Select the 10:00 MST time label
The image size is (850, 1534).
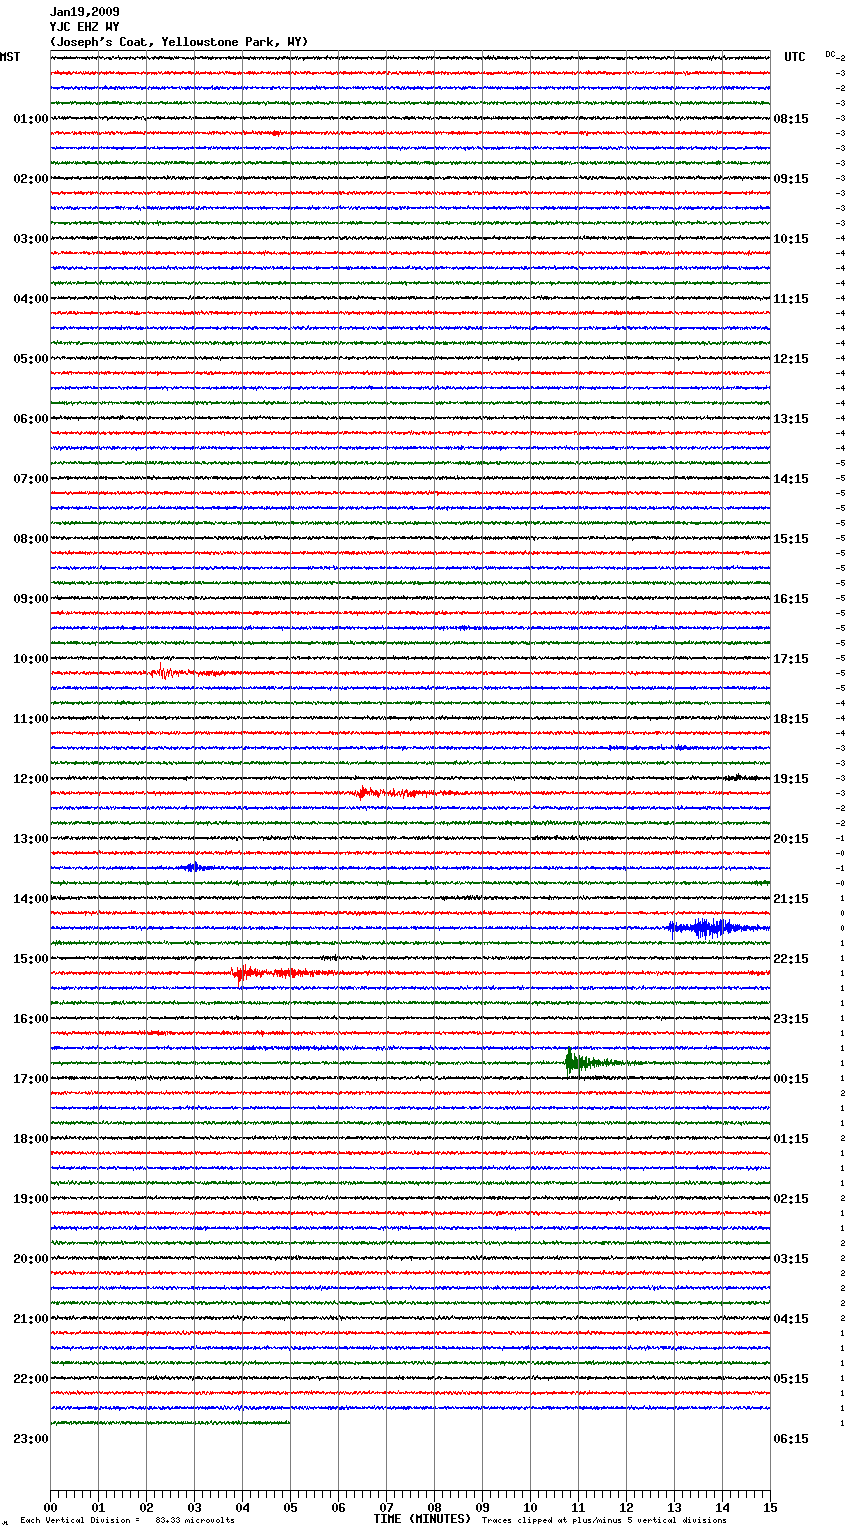30,659
